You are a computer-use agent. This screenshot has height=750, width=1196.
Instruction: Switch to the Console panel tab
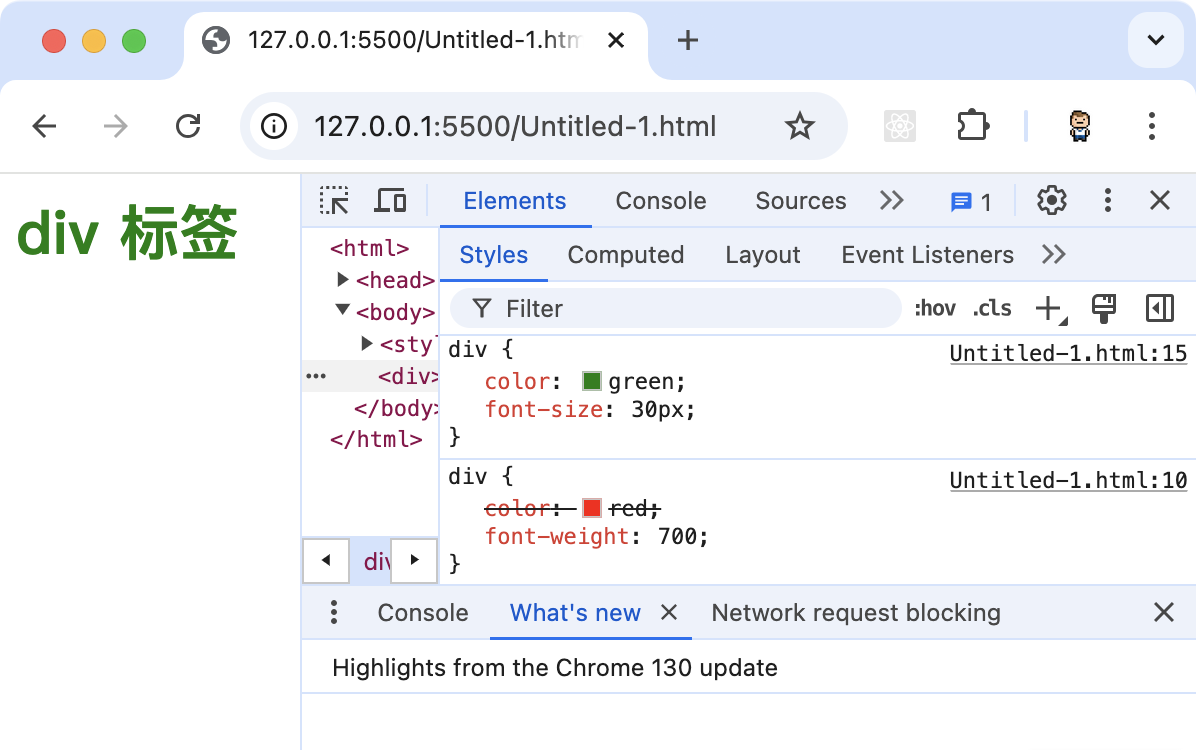[x=661, y=201]
